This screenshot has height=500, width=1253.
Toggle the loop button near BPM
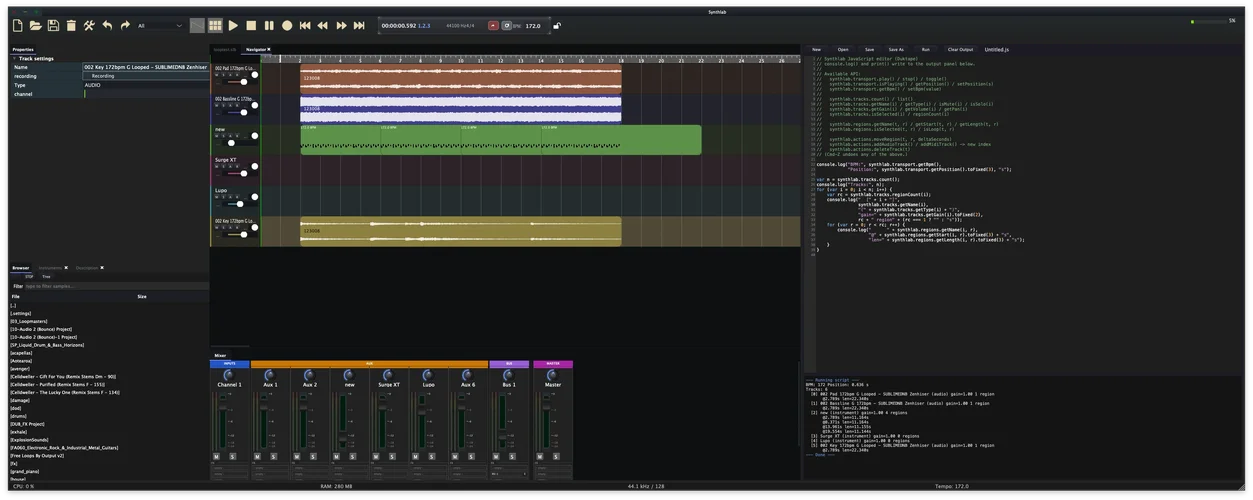coord(506,26)
